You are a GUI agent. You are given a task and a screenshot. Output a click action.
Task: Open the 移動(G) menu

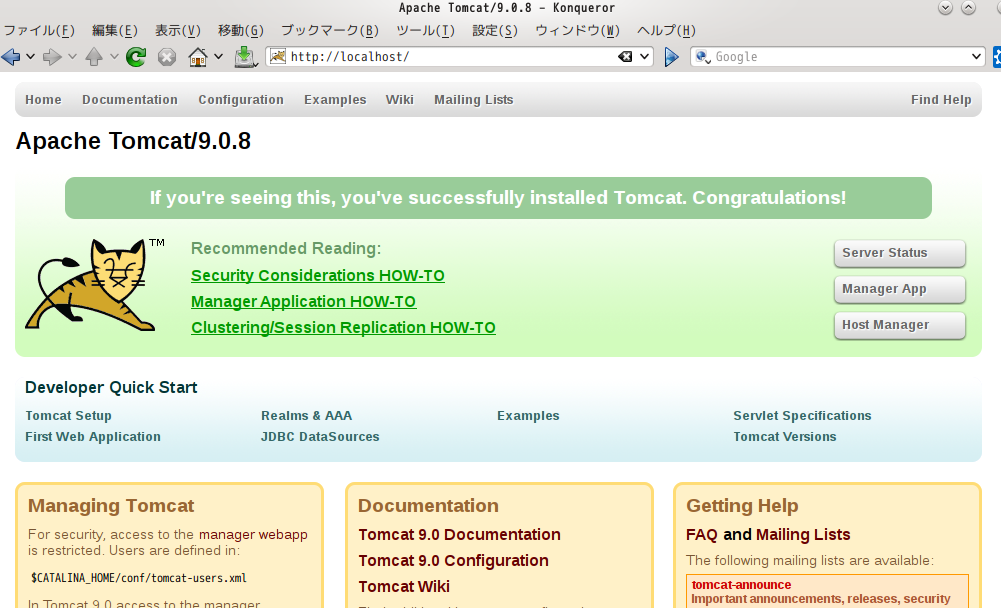pos(241,31)
